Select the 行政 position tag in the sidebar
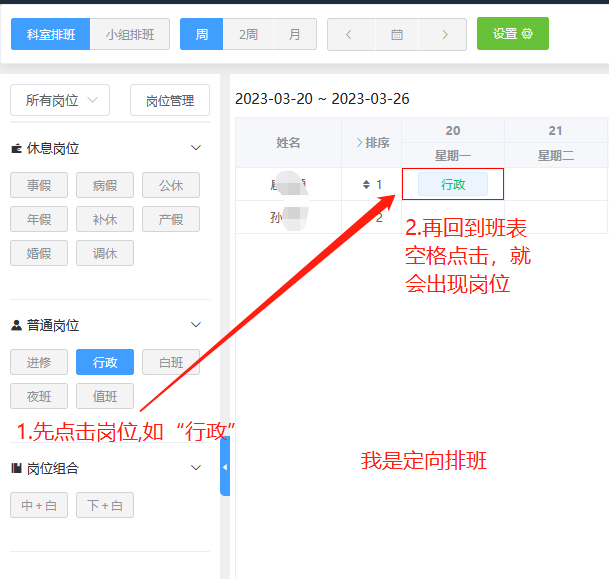 point(105,362)
